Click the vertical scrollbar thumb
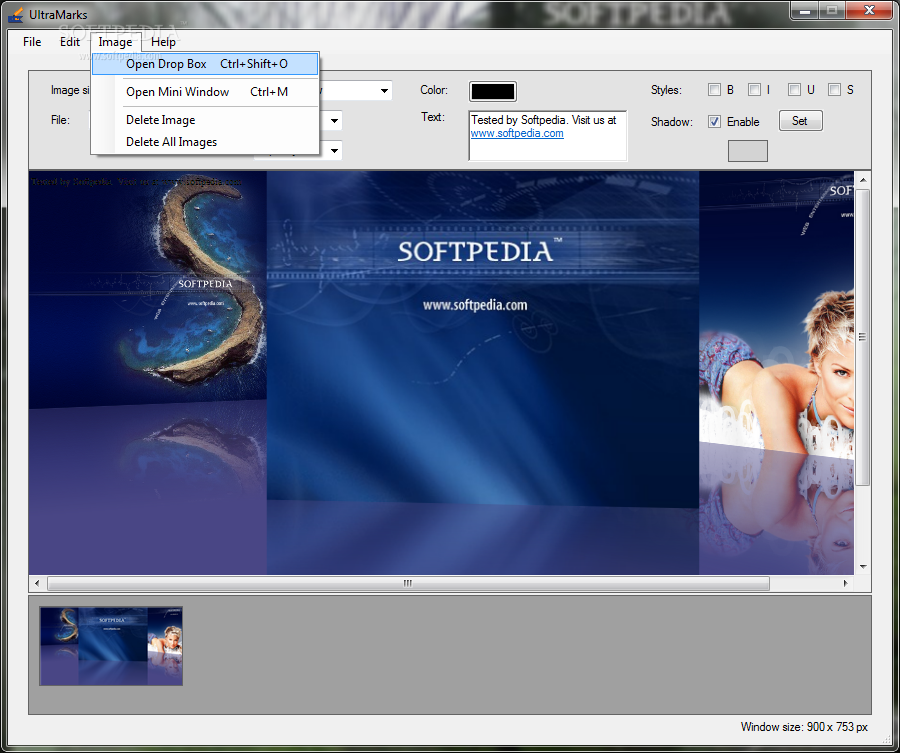 (863, 337)
